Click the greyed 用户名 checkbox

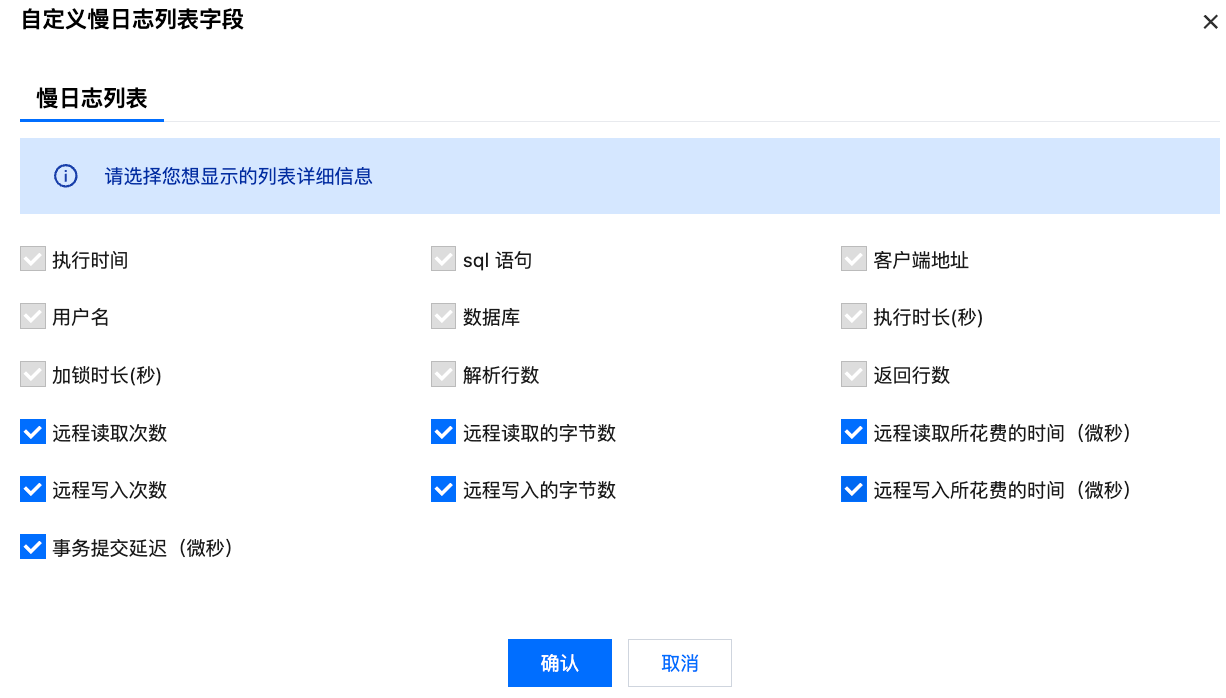point(33,317)
